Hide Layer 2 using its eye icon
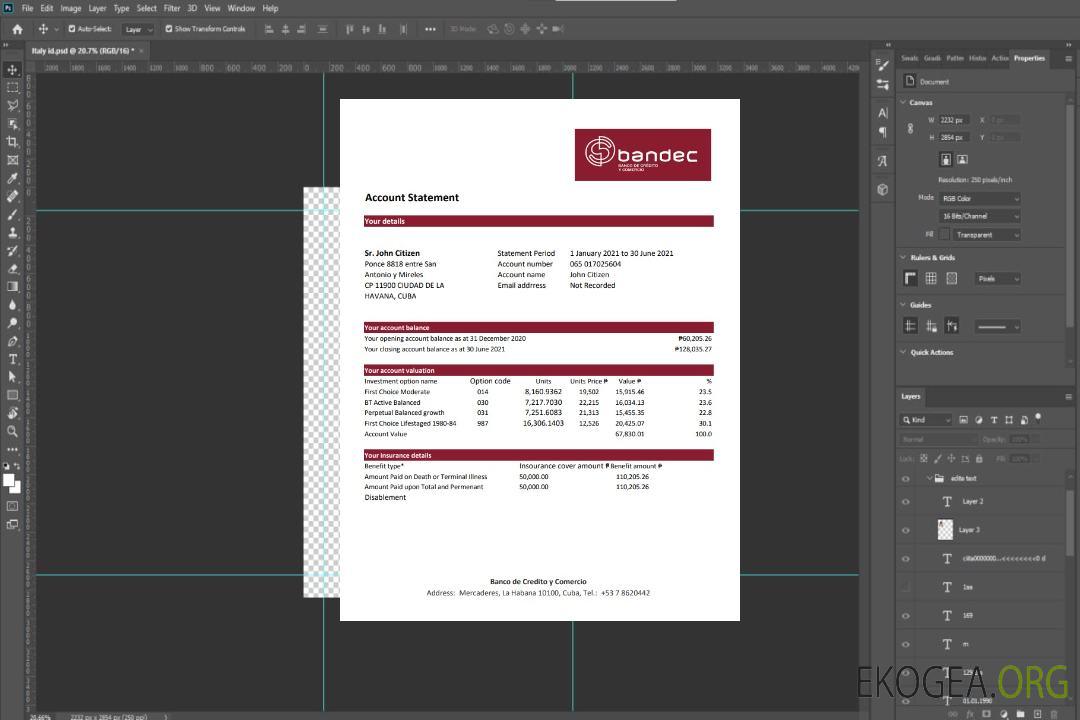 point(906,502)
